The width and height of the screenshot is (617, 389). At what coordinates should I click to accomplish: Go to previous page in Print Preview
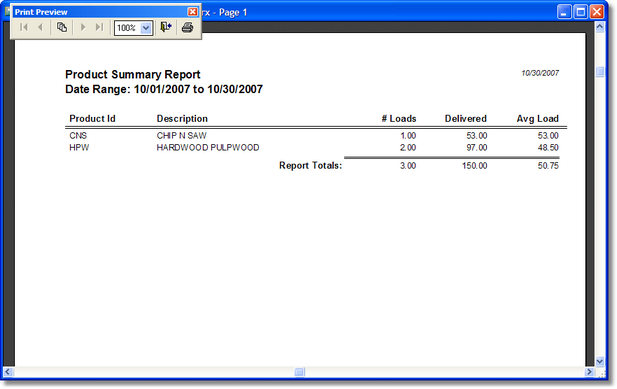[x=40, y=27]
